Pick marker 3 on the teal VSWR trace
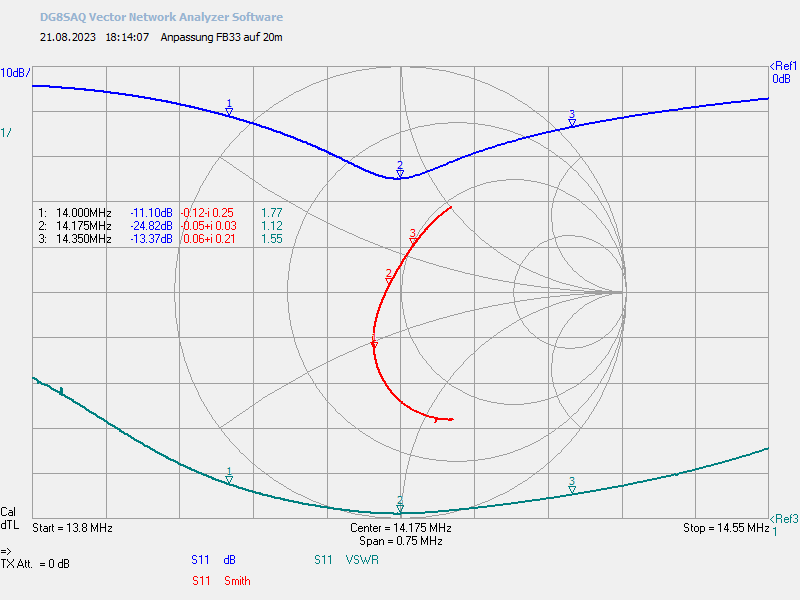Image resolution: width=800 pixels, height=600 pixels. tap(572, 485)
